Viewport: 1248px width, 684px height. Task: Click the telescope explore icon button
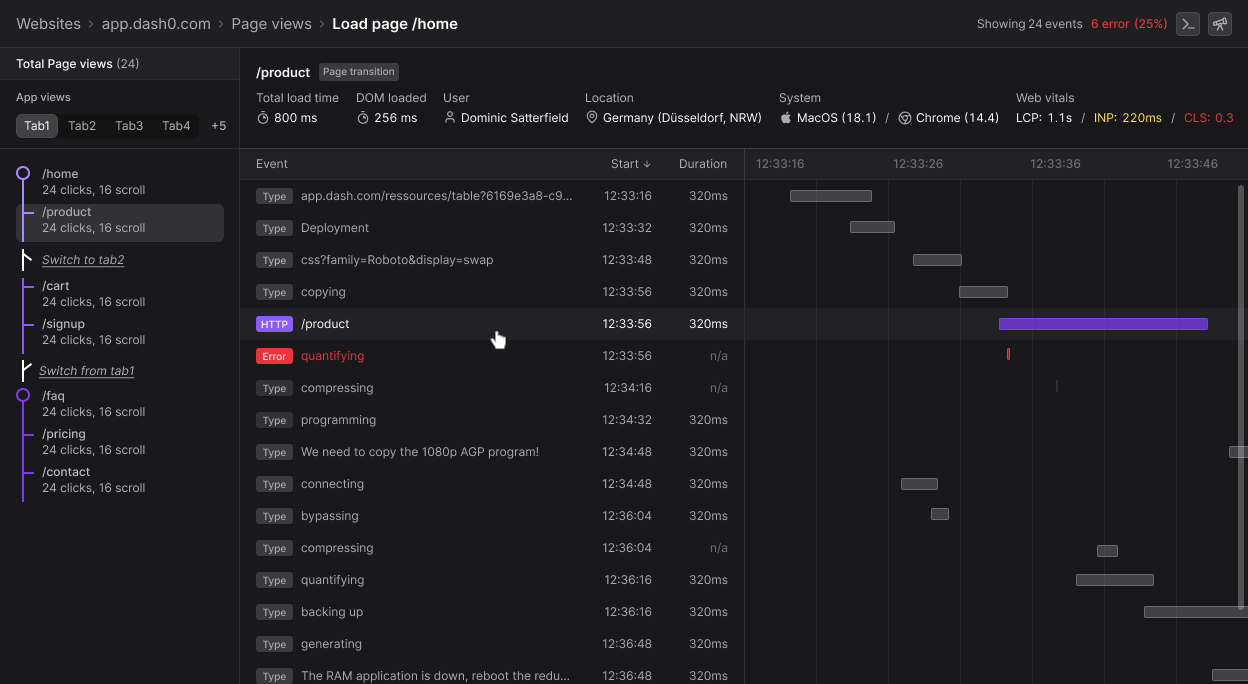click(x=1219, y=24)
